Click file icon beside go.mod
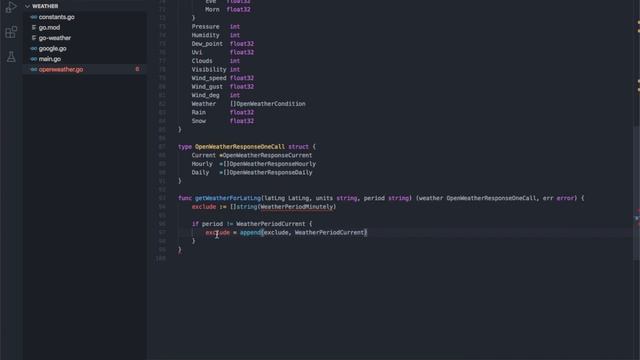 34,27
